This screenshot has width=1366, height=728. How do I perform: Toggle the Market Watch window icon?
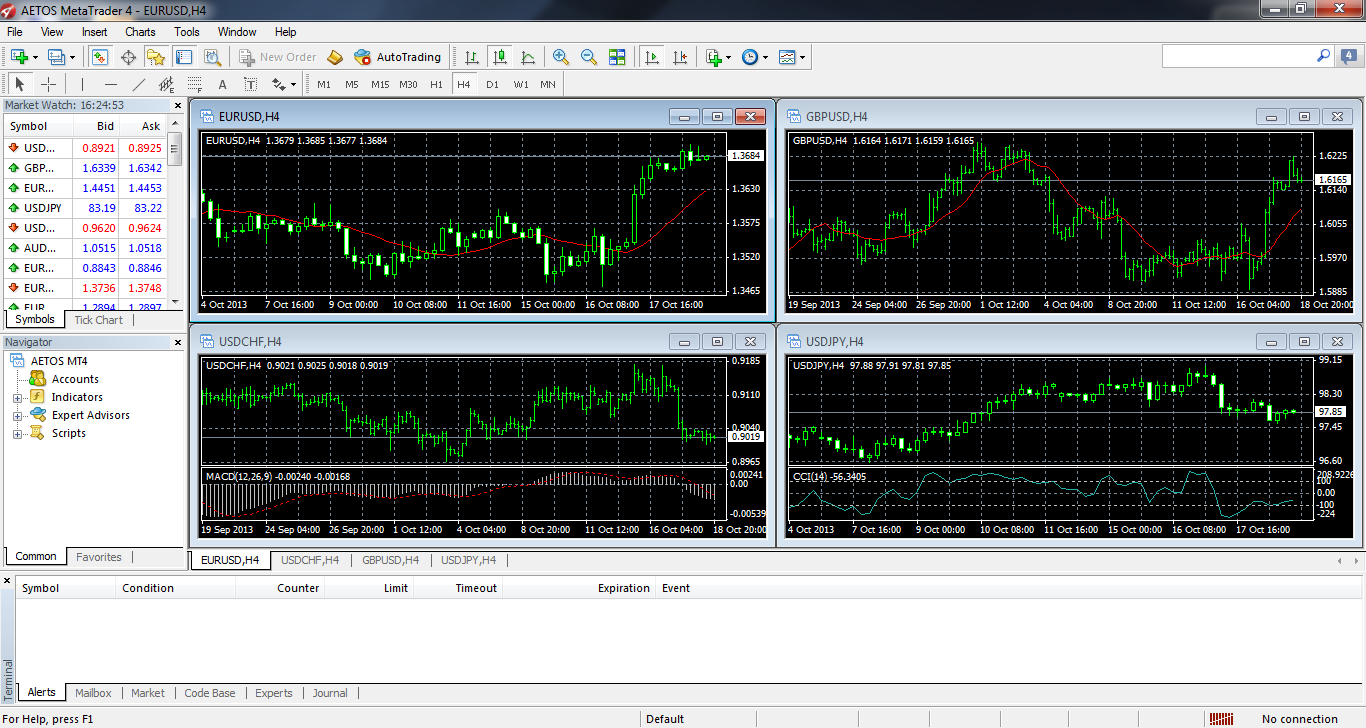click(100, 57)
